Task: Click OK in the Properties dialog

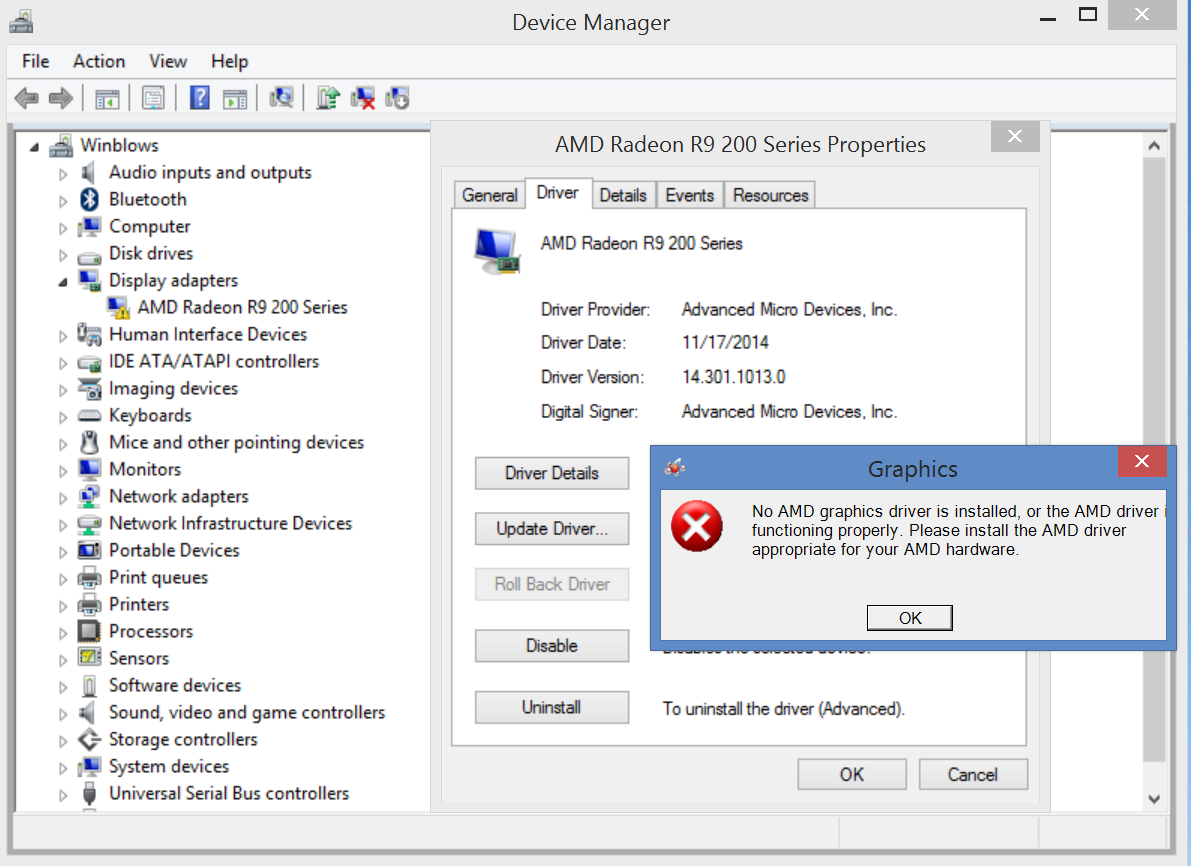Action: (x=851, y=774)
